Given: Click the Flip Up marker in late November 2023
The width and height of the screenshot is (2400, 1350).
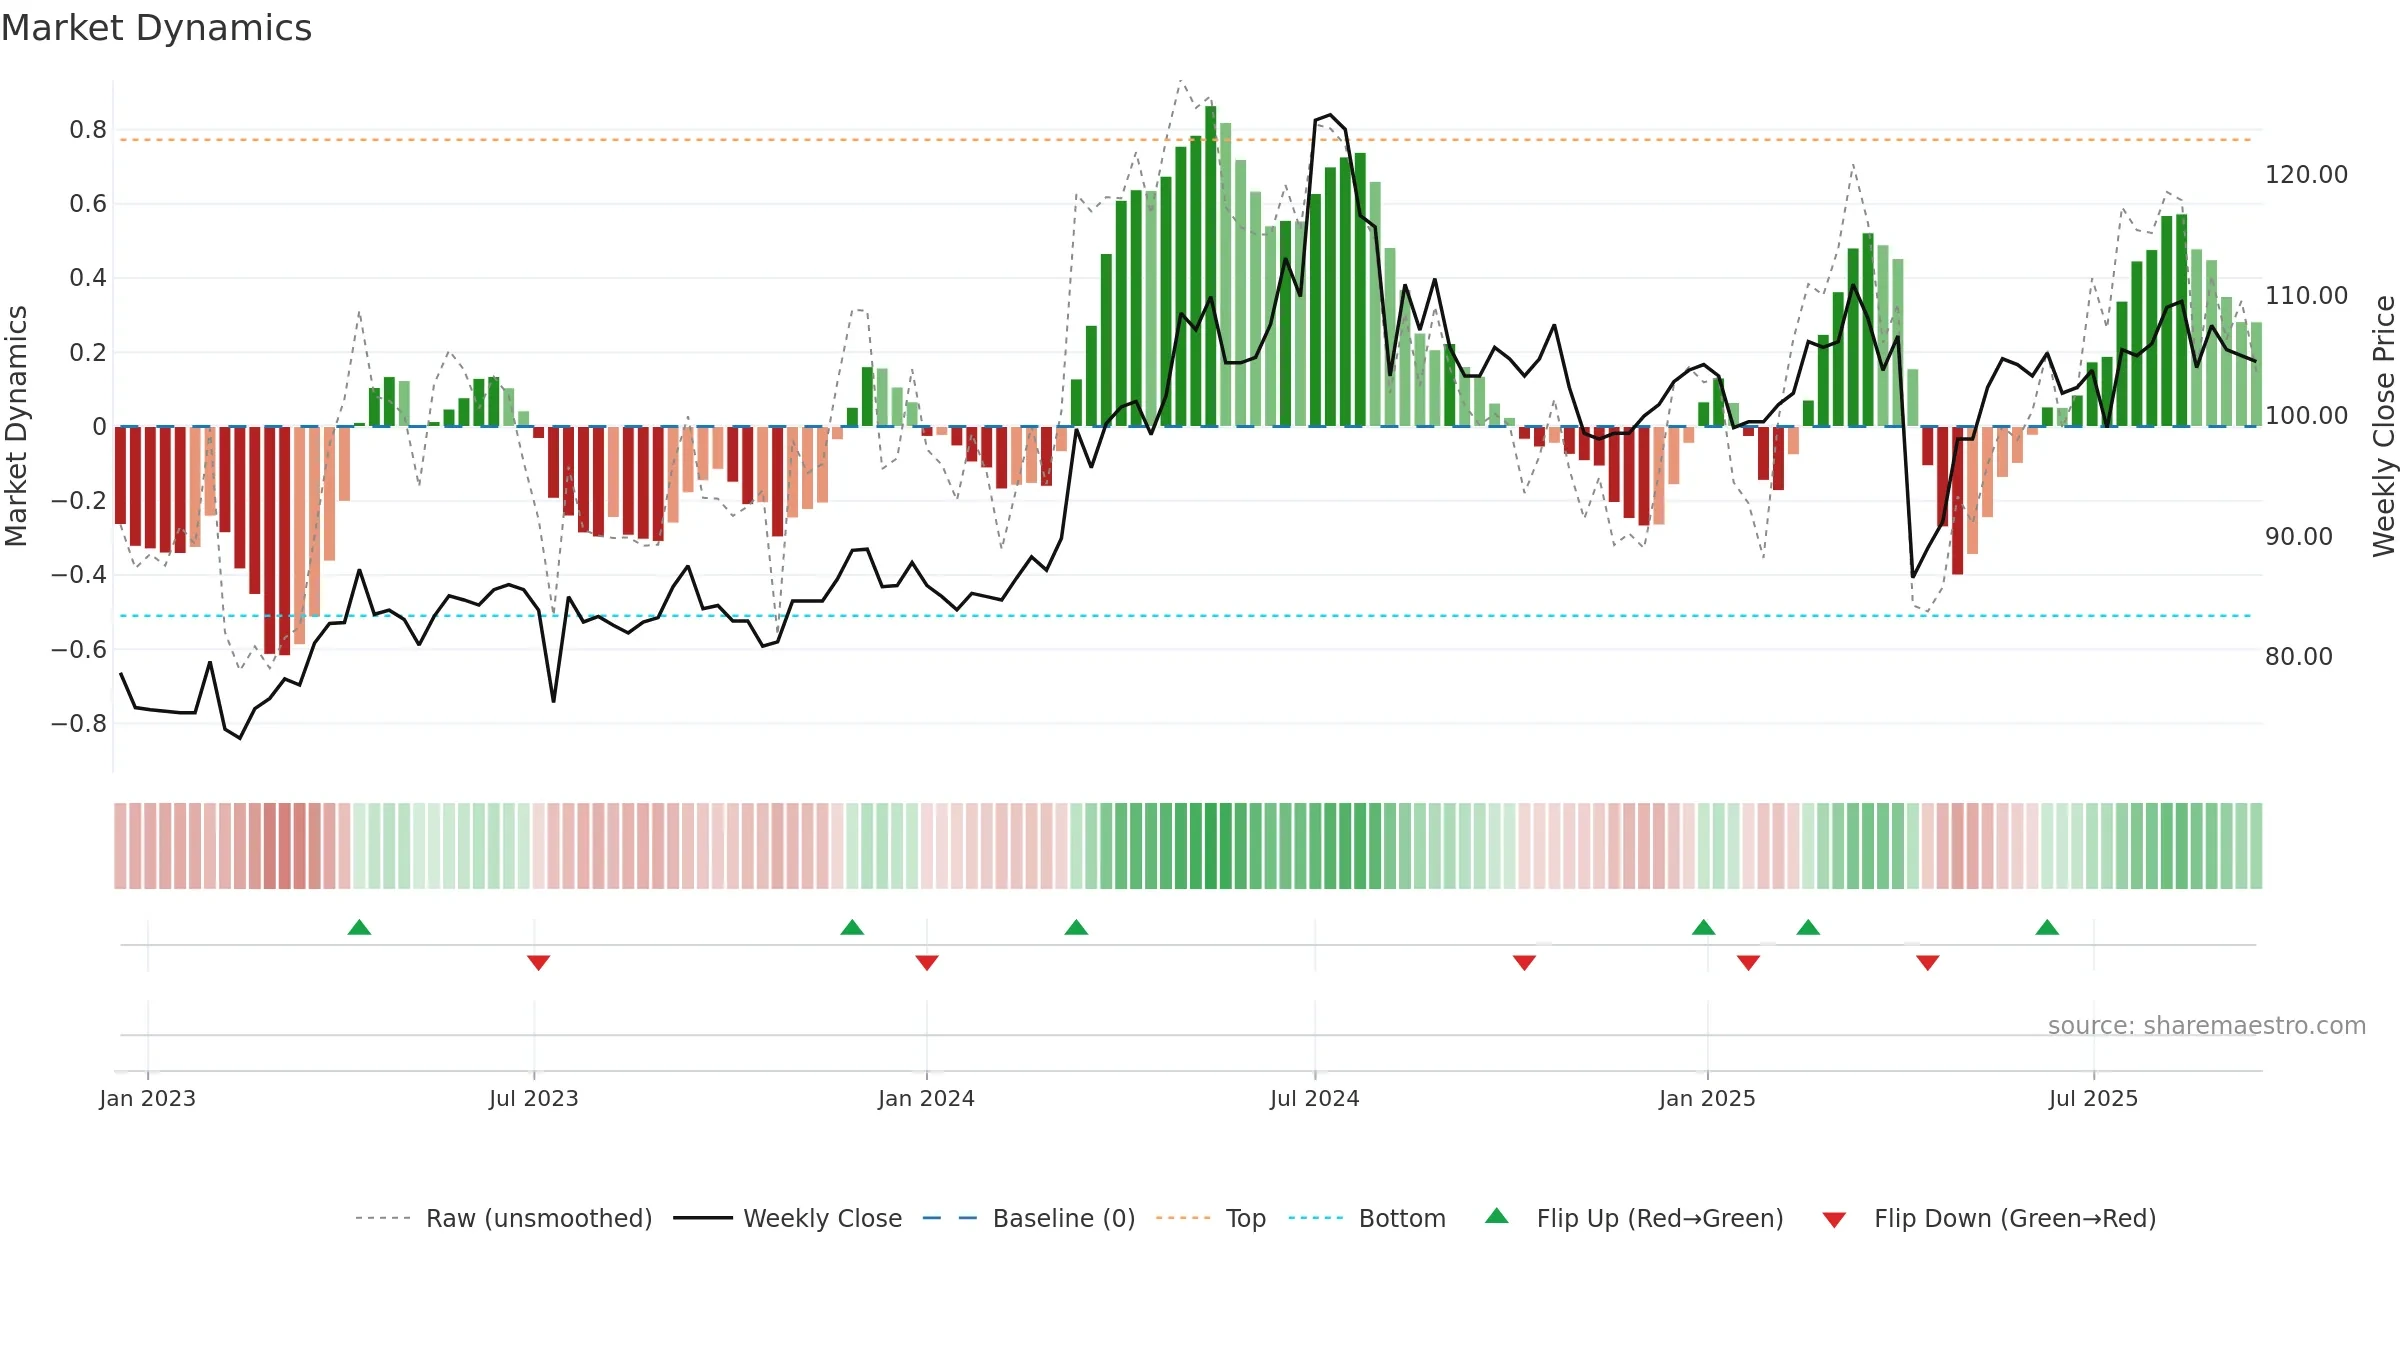Looking at the screenshot, I should click(852, 927).
